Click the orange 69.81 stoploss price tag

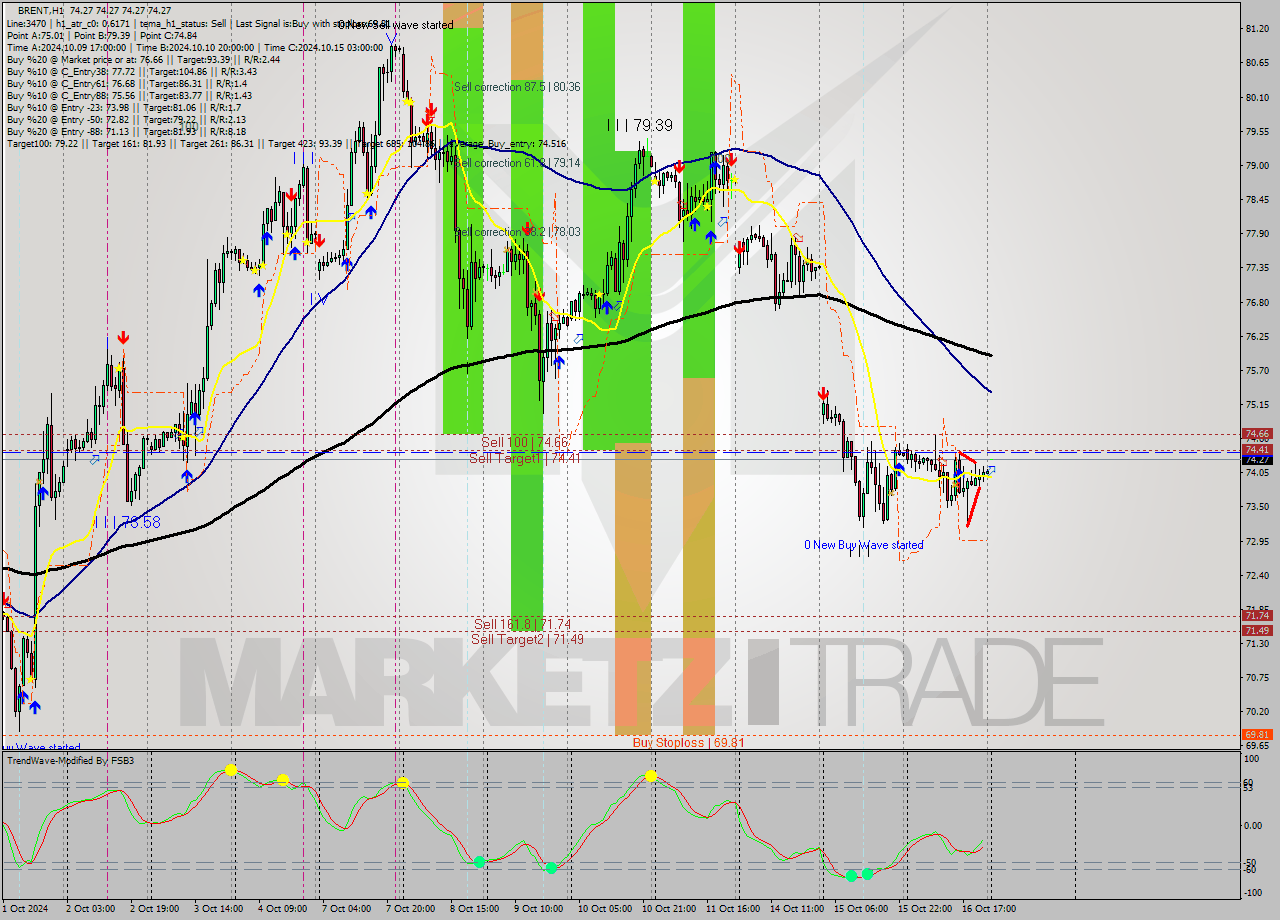pos(1256,735)
